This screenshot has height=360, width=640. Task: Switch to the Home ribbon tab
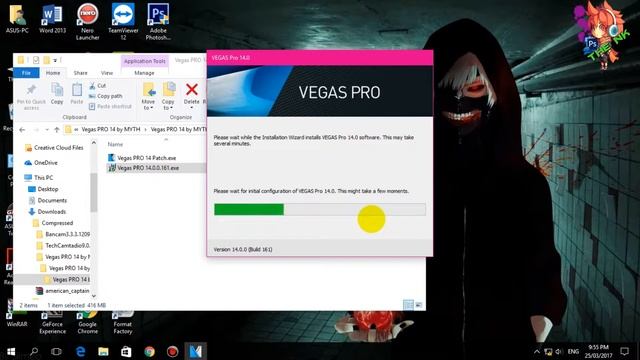coord(53,73)
